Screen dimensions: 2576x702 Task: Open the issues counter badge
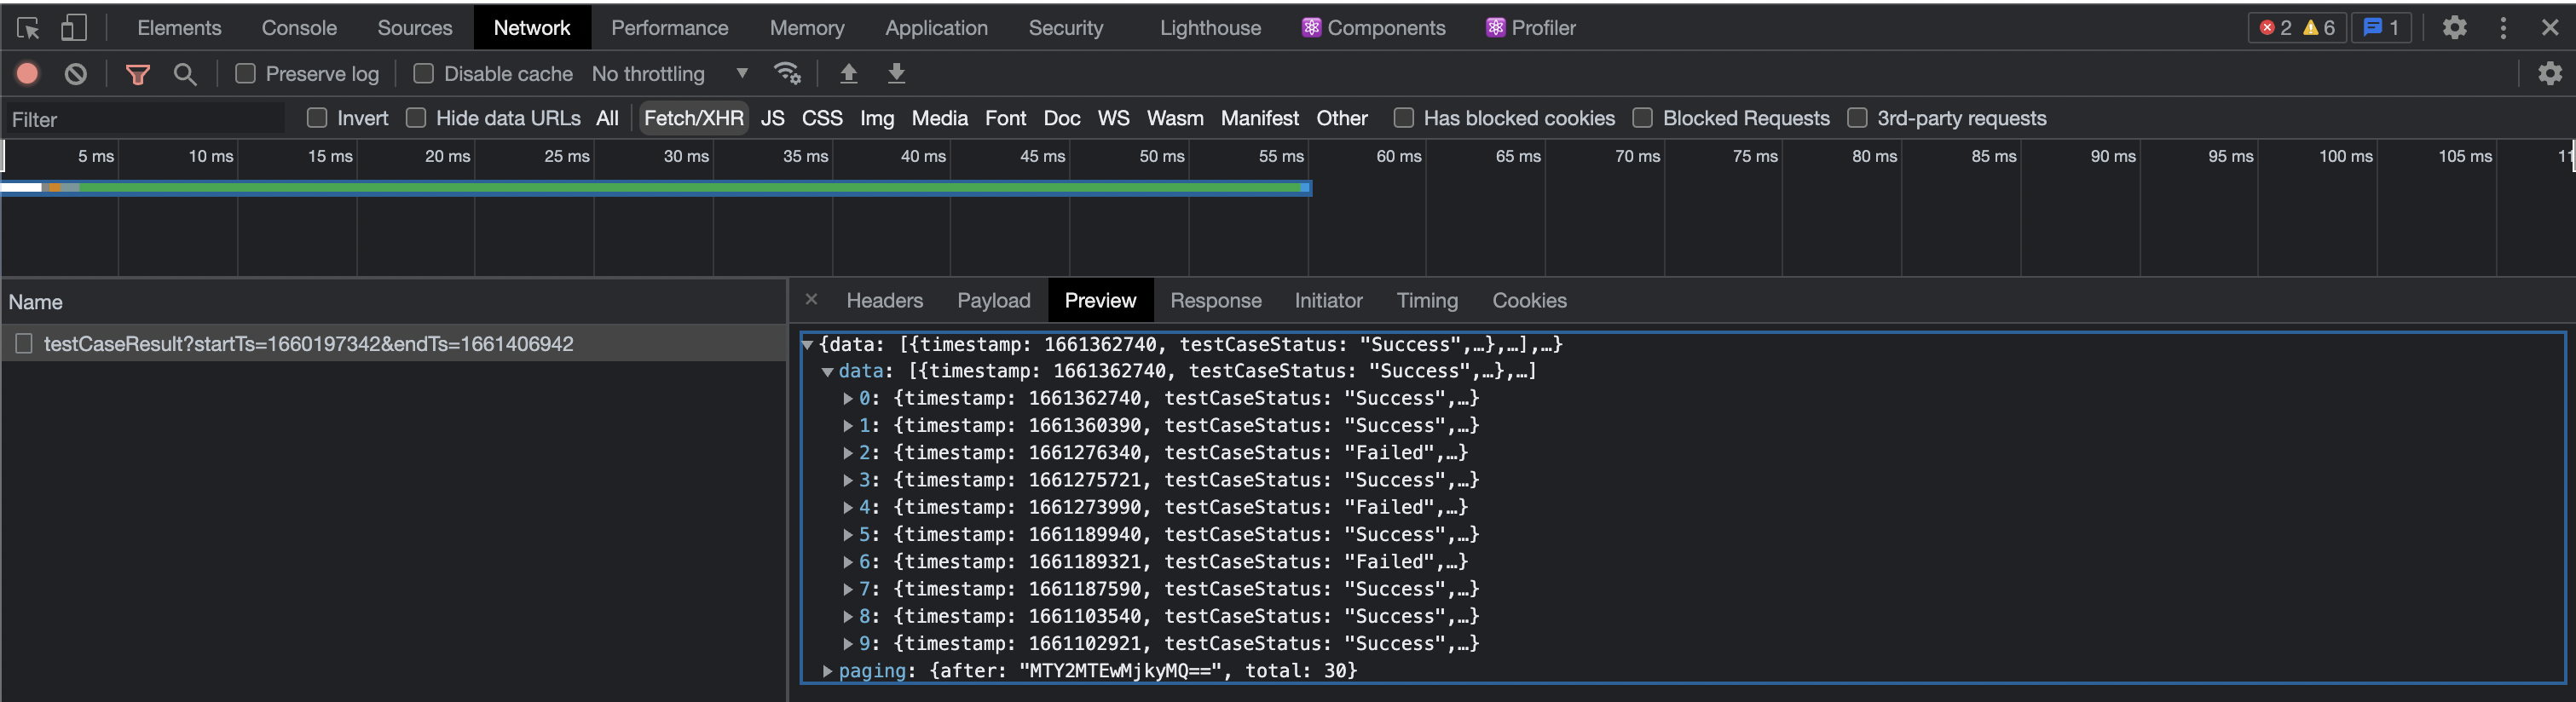point(2382,28)
